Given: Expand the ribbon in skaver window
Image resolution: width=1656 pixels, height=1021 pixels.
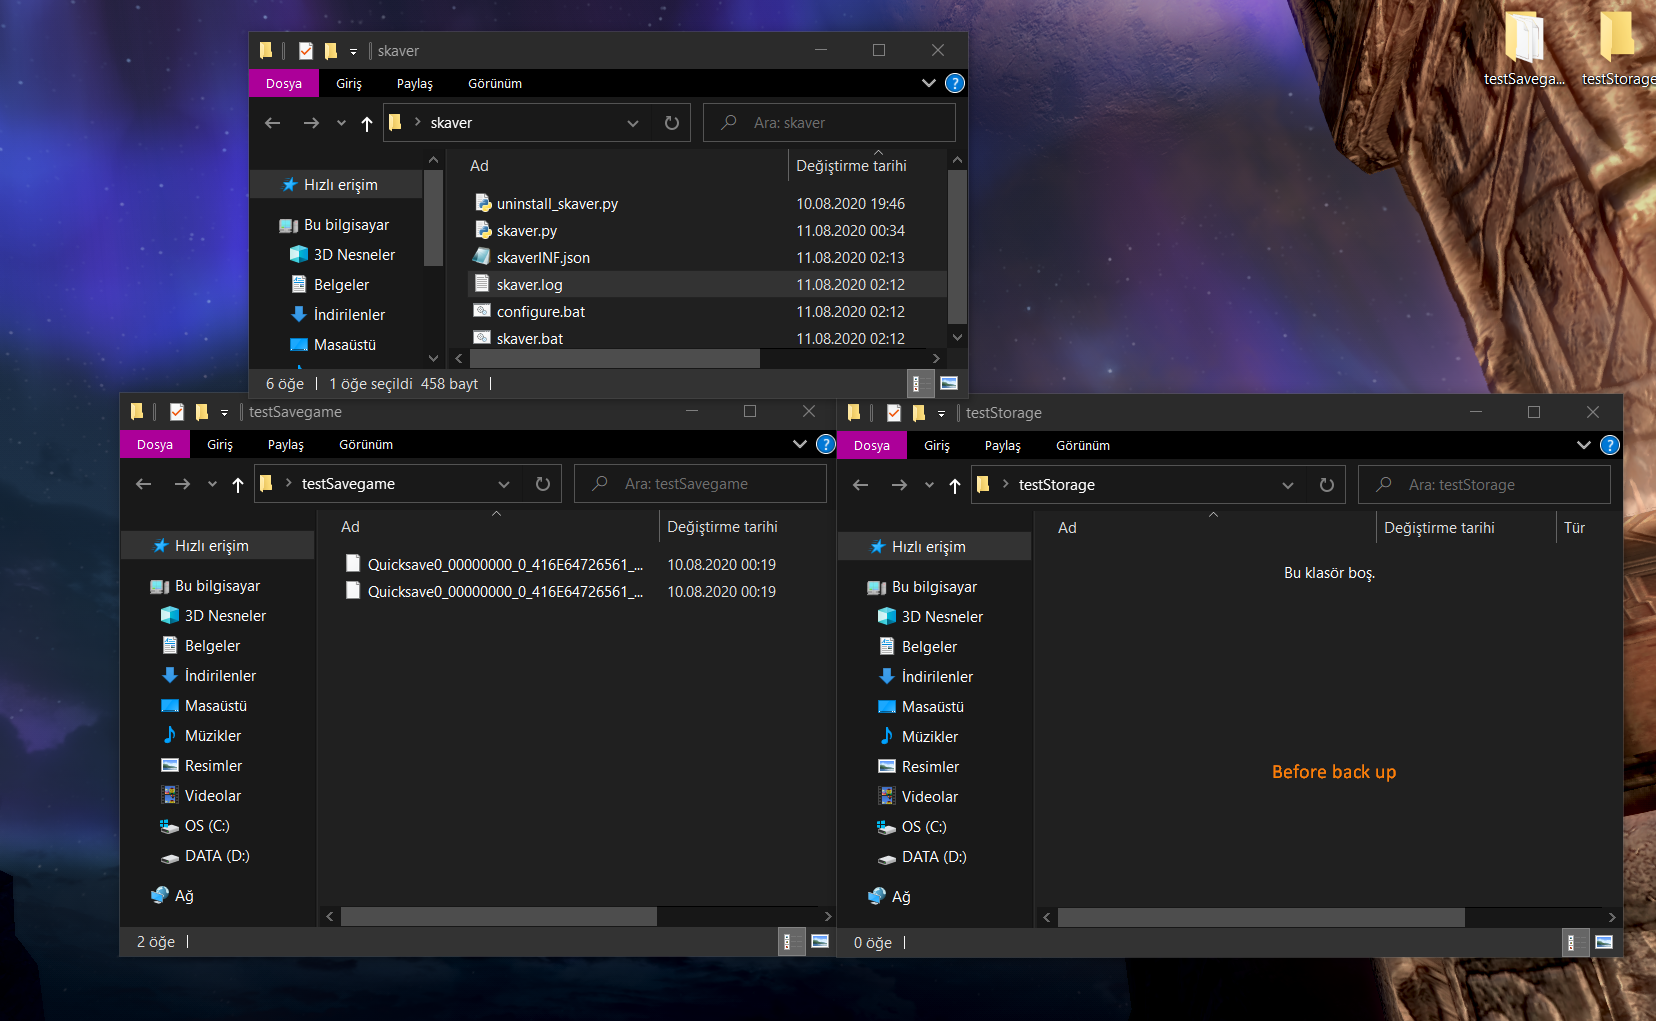Looking at the screenshot, I should [x=929, y=83].
